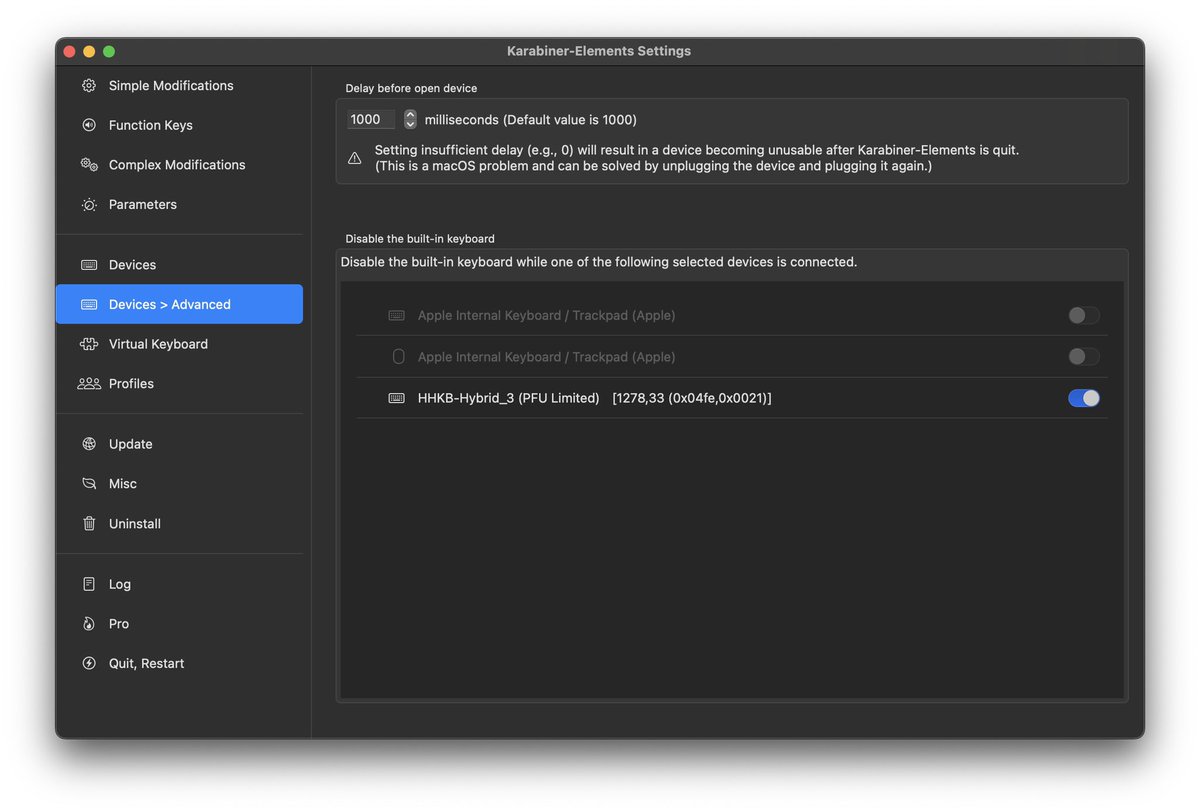Open Misc settings
Viewport: 1200px width, 812px height.
(179, 484)
